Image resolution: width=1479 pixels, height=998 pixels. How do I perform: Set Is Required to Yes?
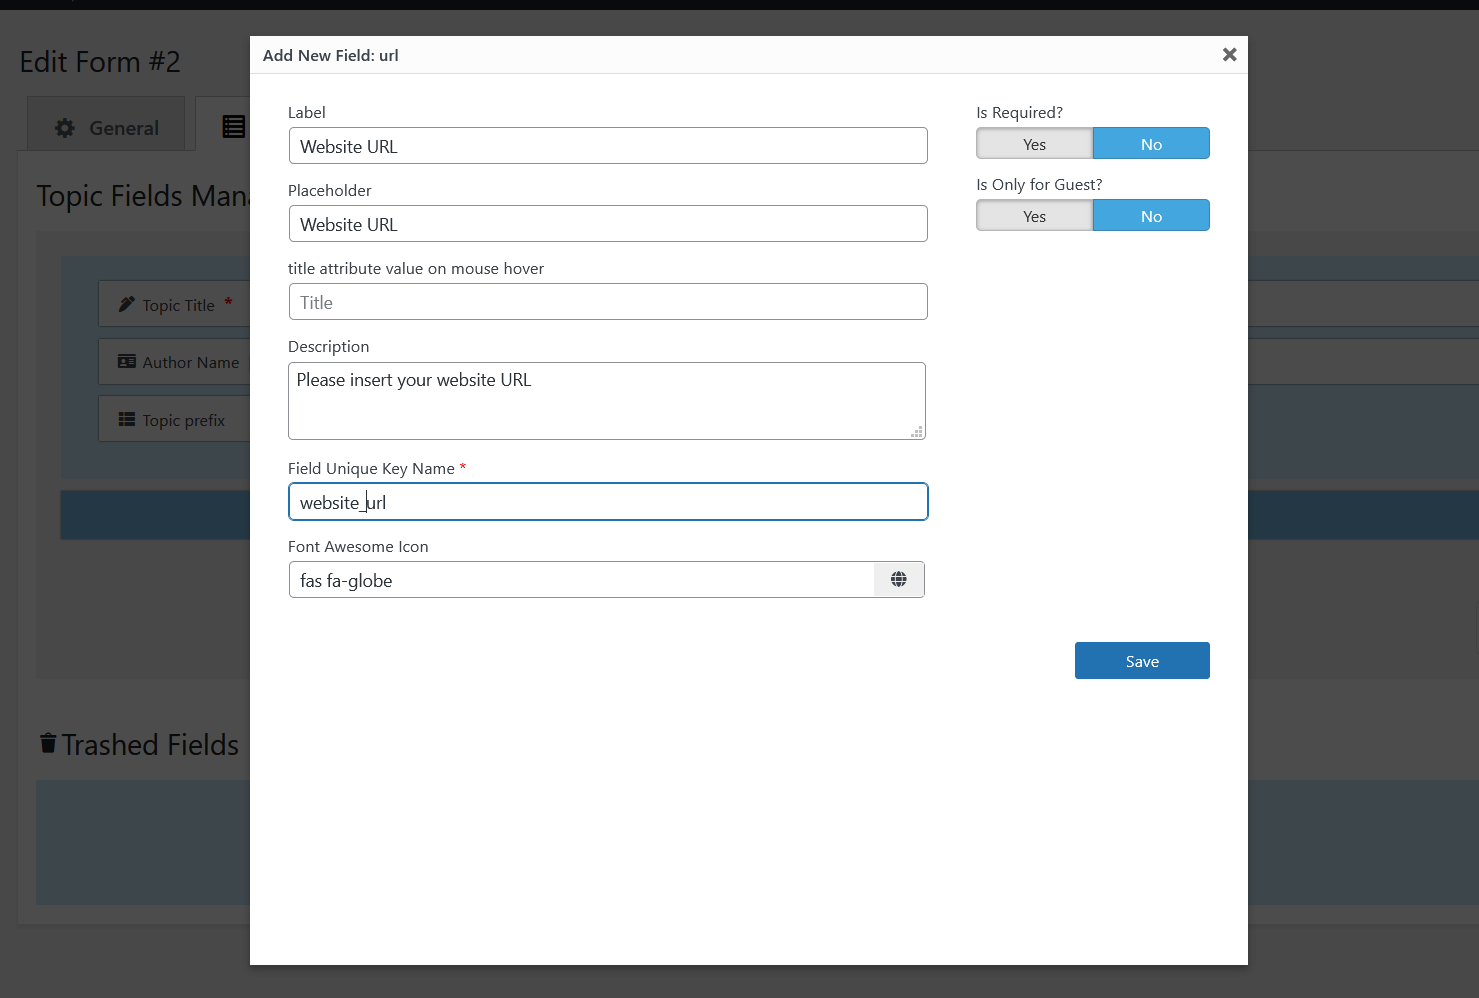1034,144
